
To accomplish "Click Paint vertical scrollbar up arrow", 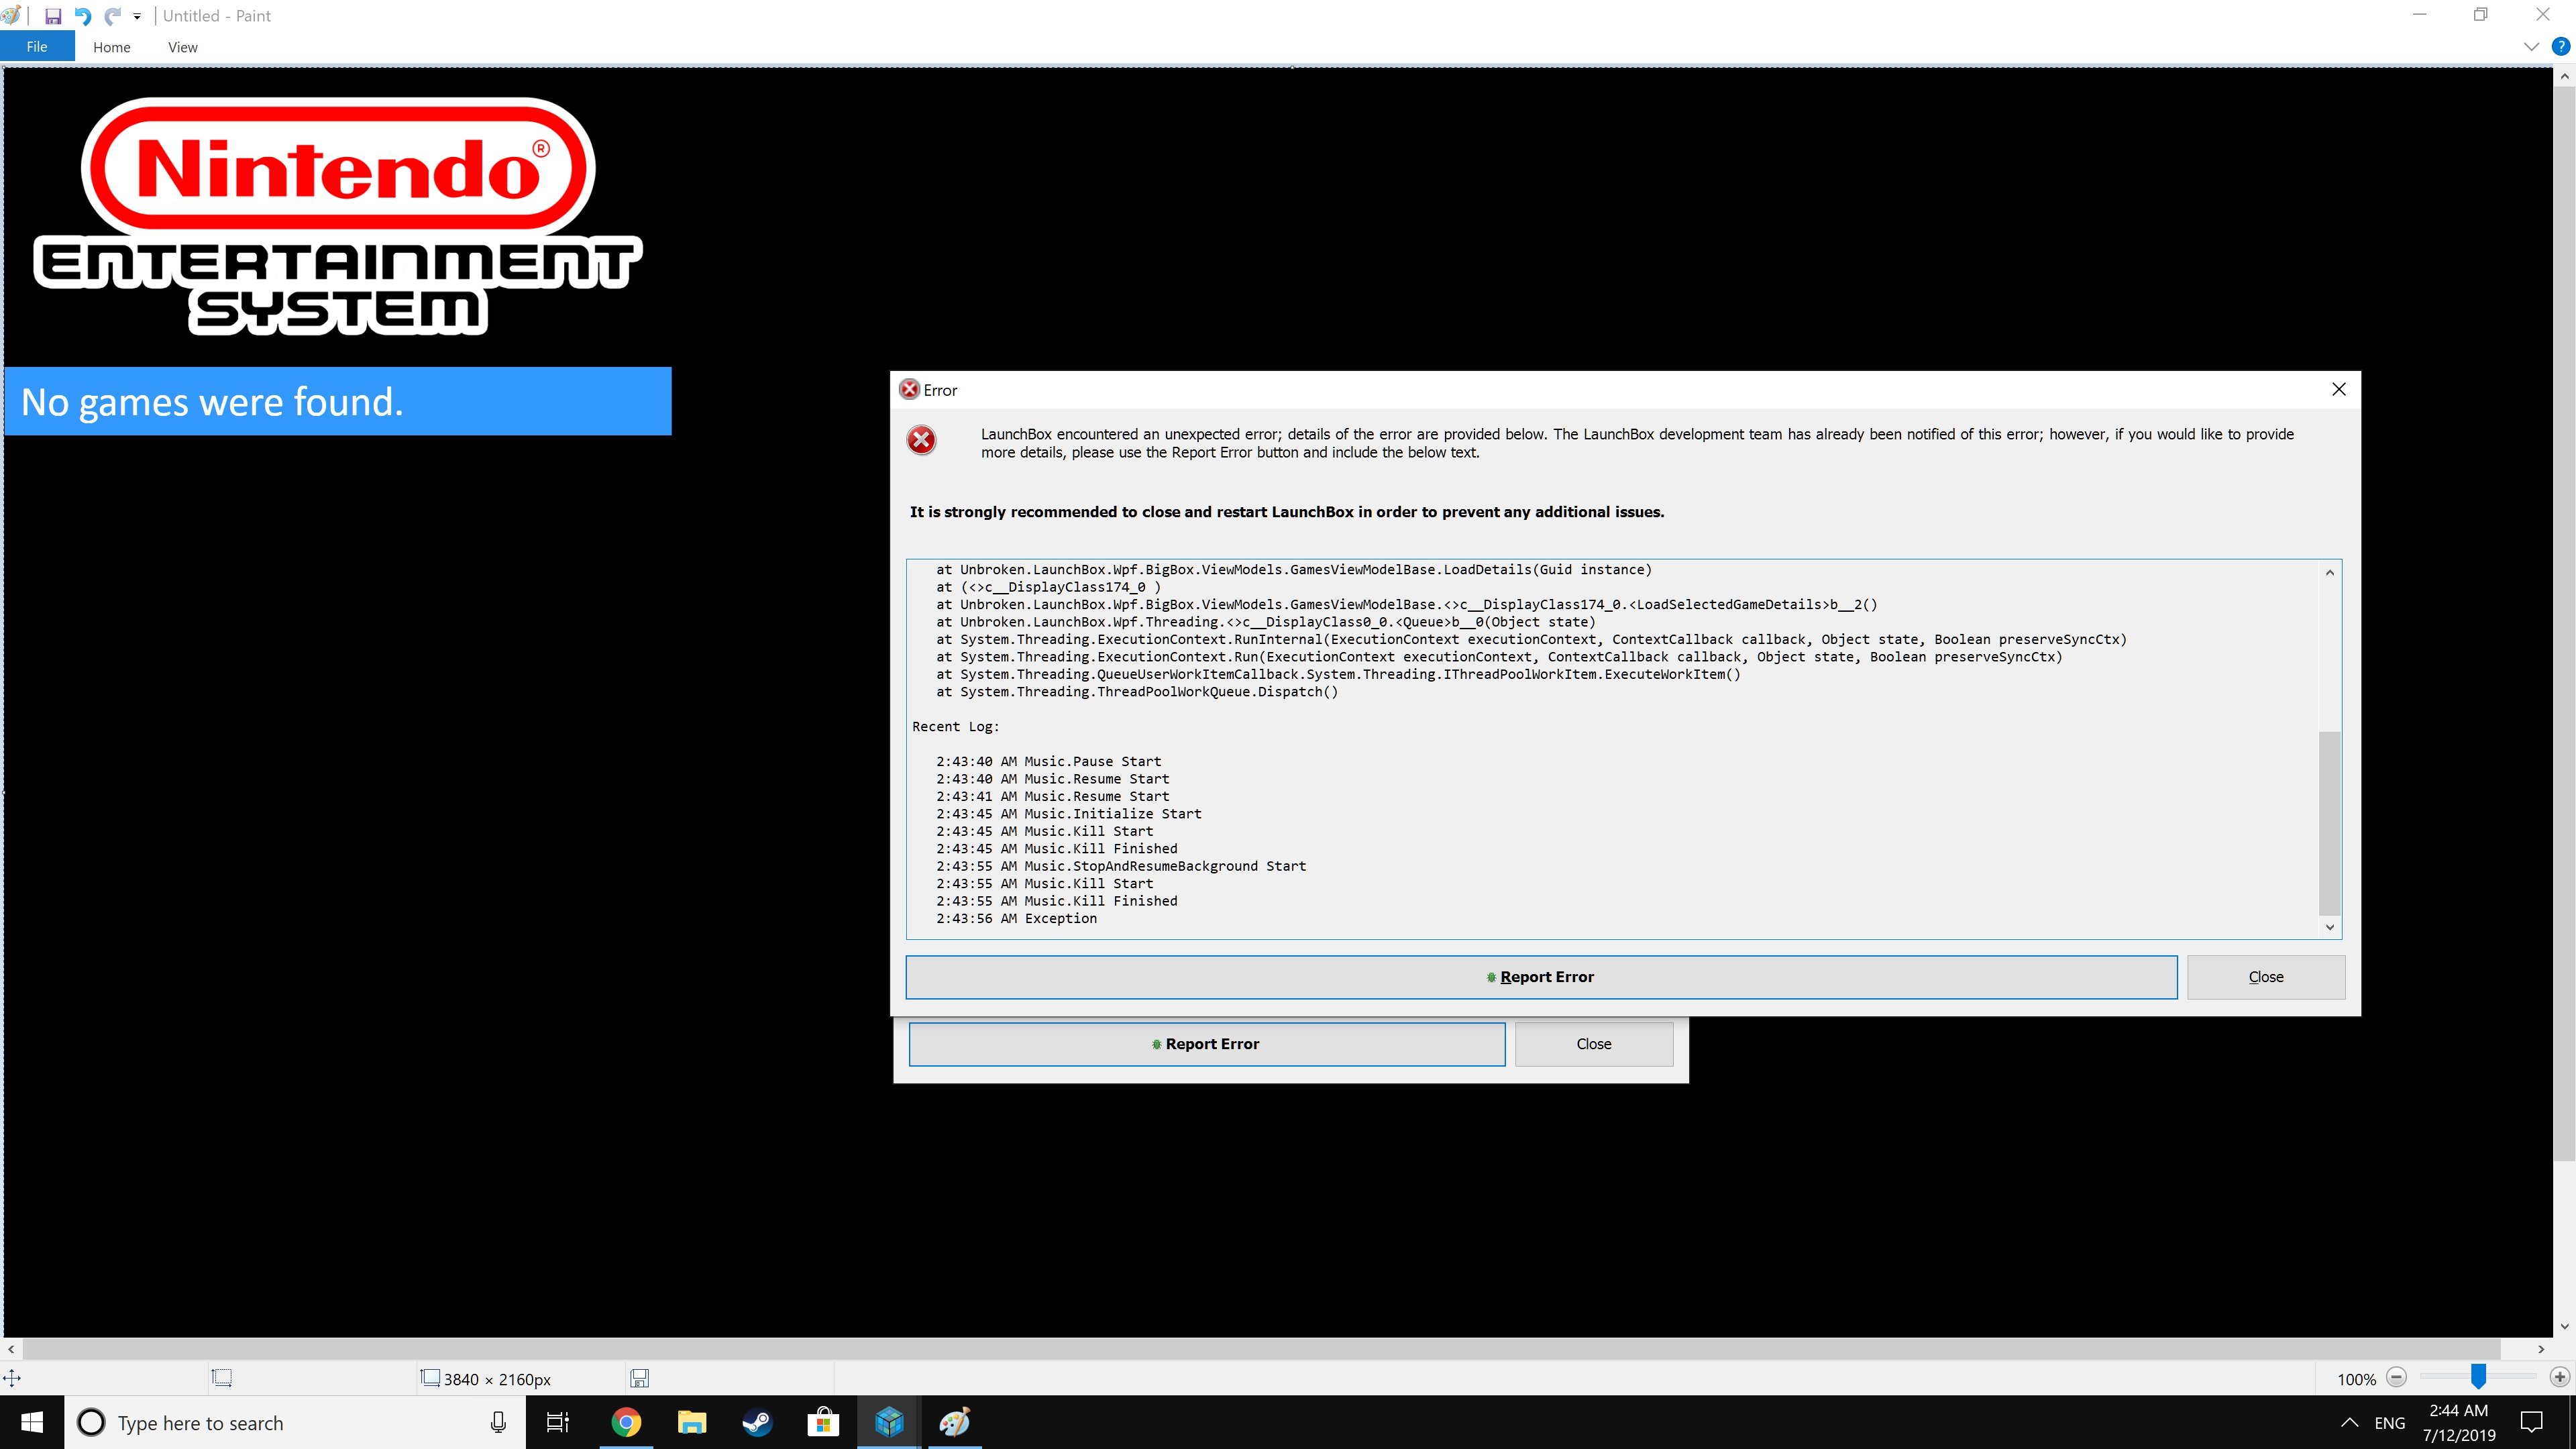I will click(2565, 77).
